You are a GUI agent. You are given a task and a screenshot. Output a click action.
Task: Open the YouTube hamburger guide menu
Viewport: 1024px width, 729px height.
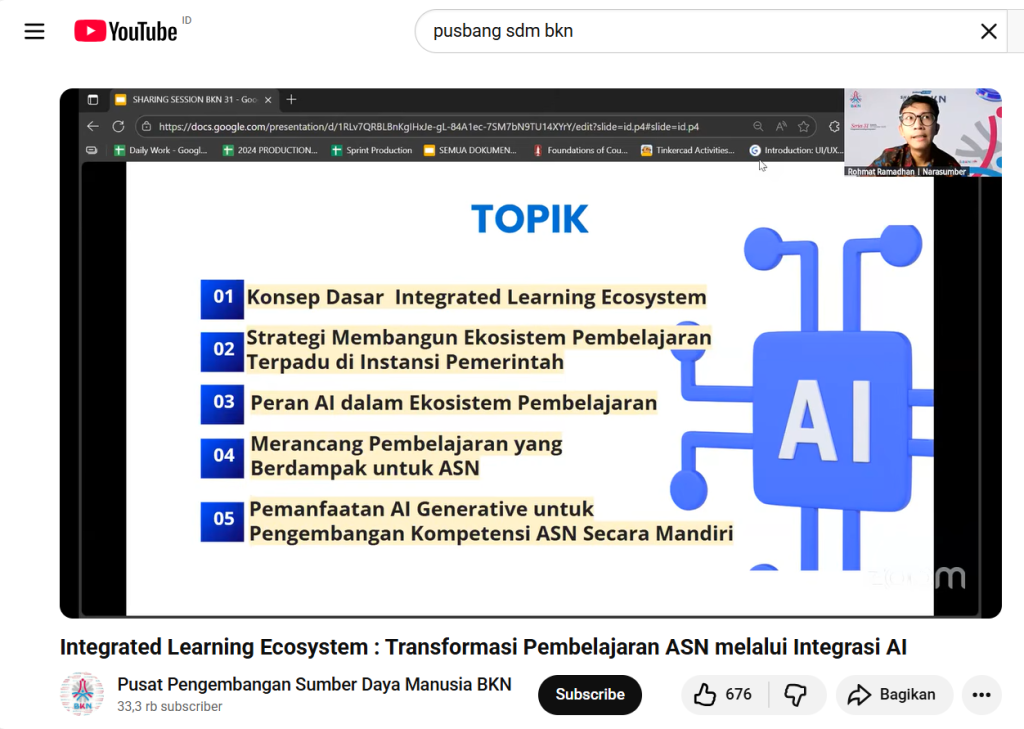35,31
